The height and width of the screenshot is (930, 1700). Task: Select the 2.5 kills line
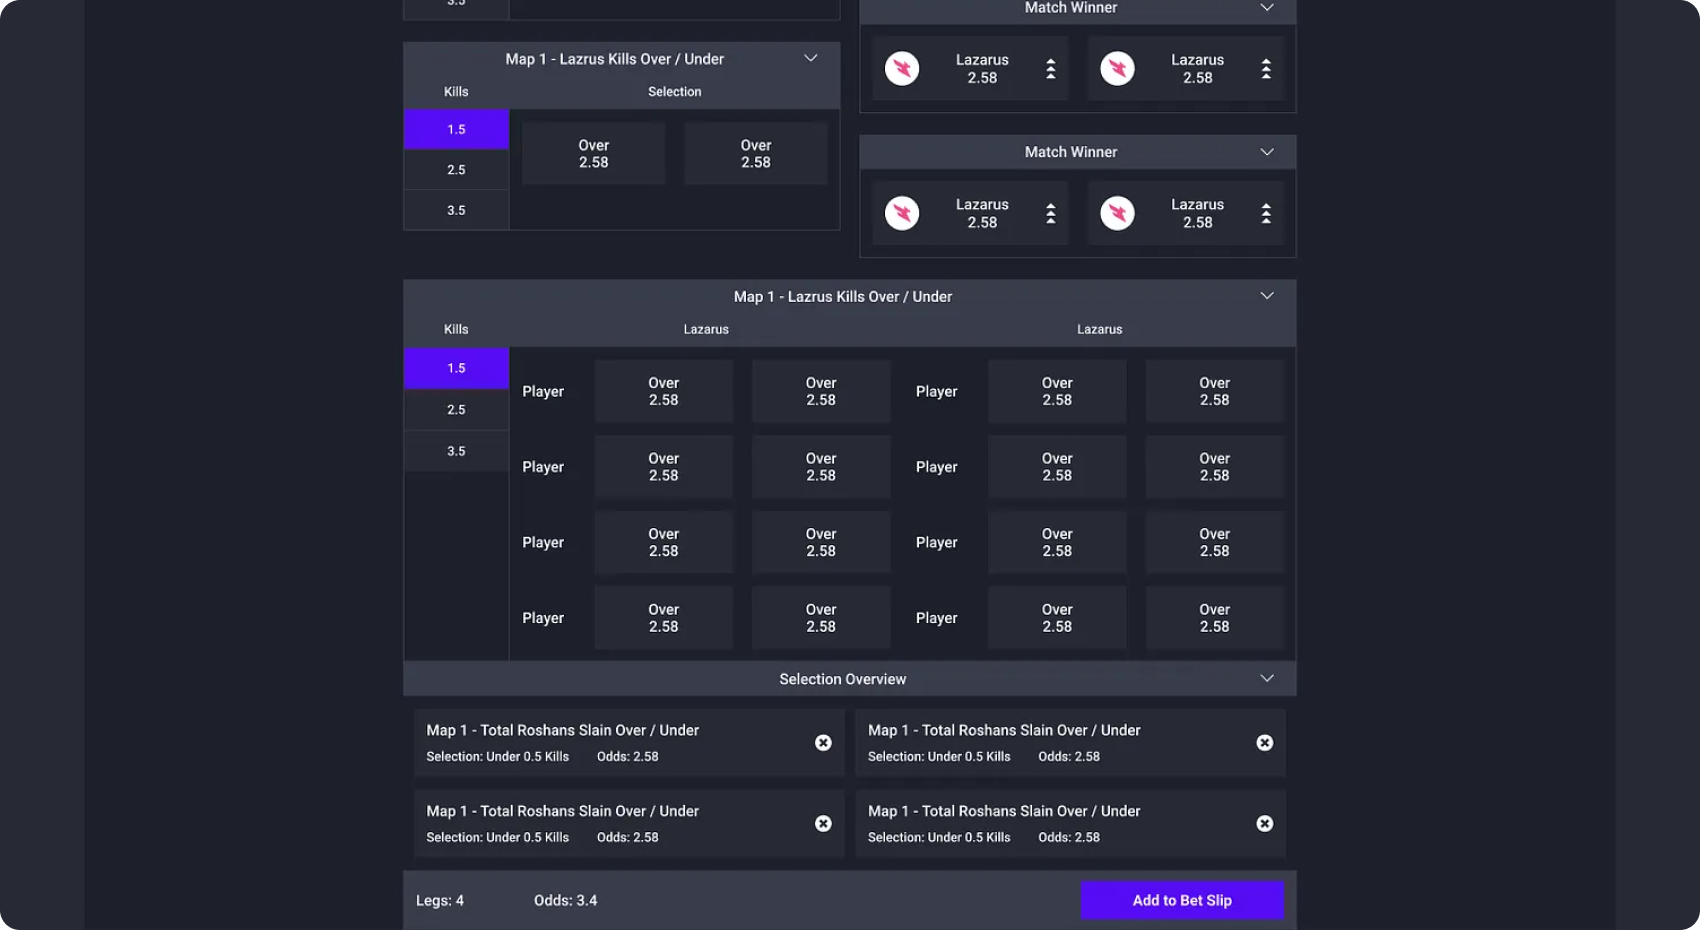coord(456,169)
